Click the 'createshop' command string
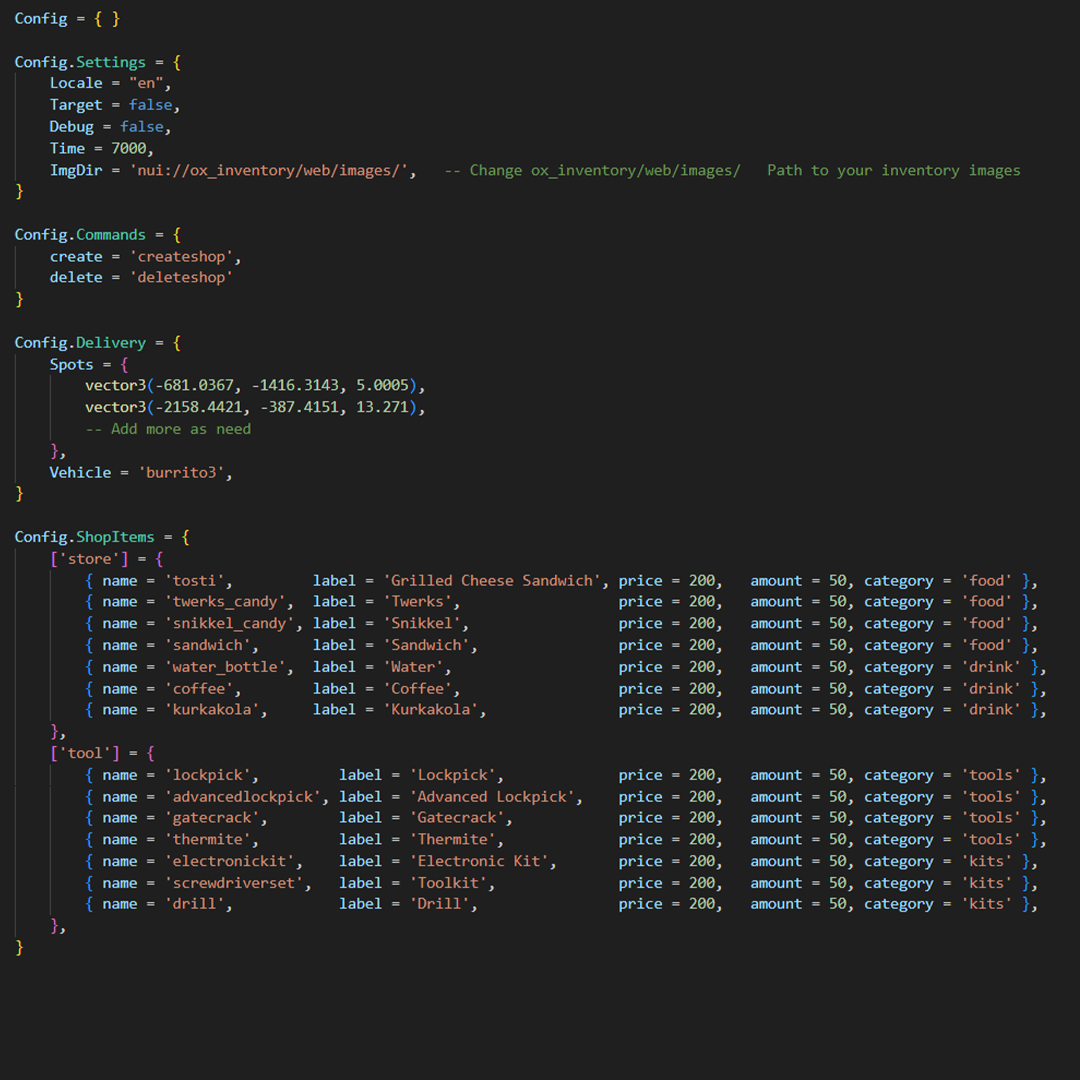The width and height of the screenshot is (1080, 1080). click(x=181, y=256)
